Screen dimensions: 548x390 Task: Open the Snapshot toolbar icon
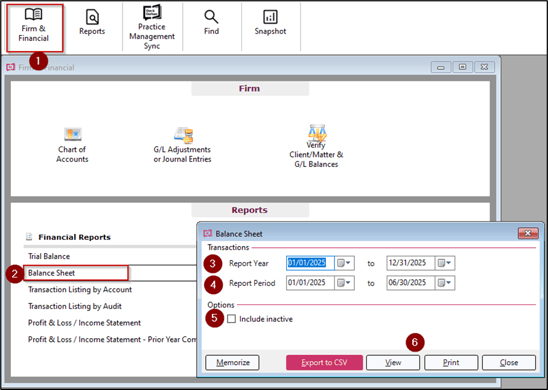click(x=270, y=23)
